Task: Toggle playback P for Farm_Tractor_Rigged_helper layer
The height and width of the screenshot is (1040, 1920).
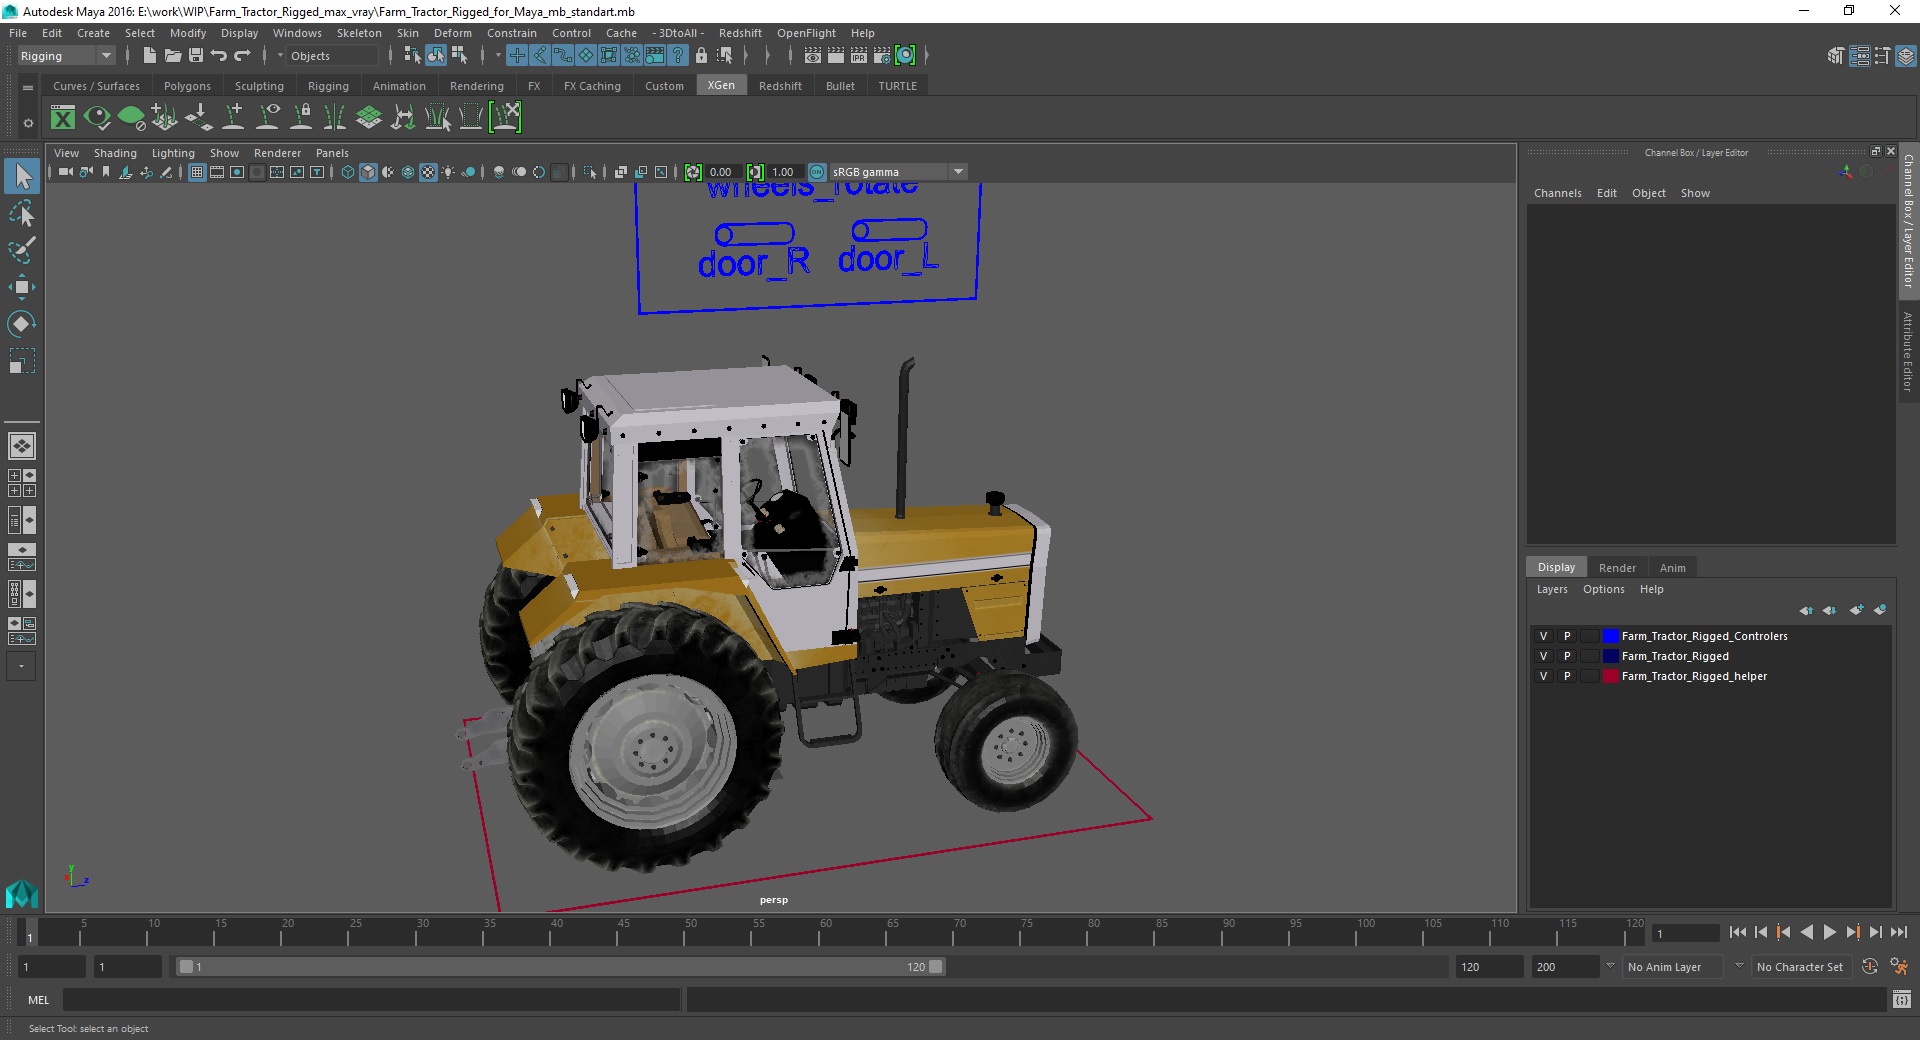Action: pos(1567,676)
